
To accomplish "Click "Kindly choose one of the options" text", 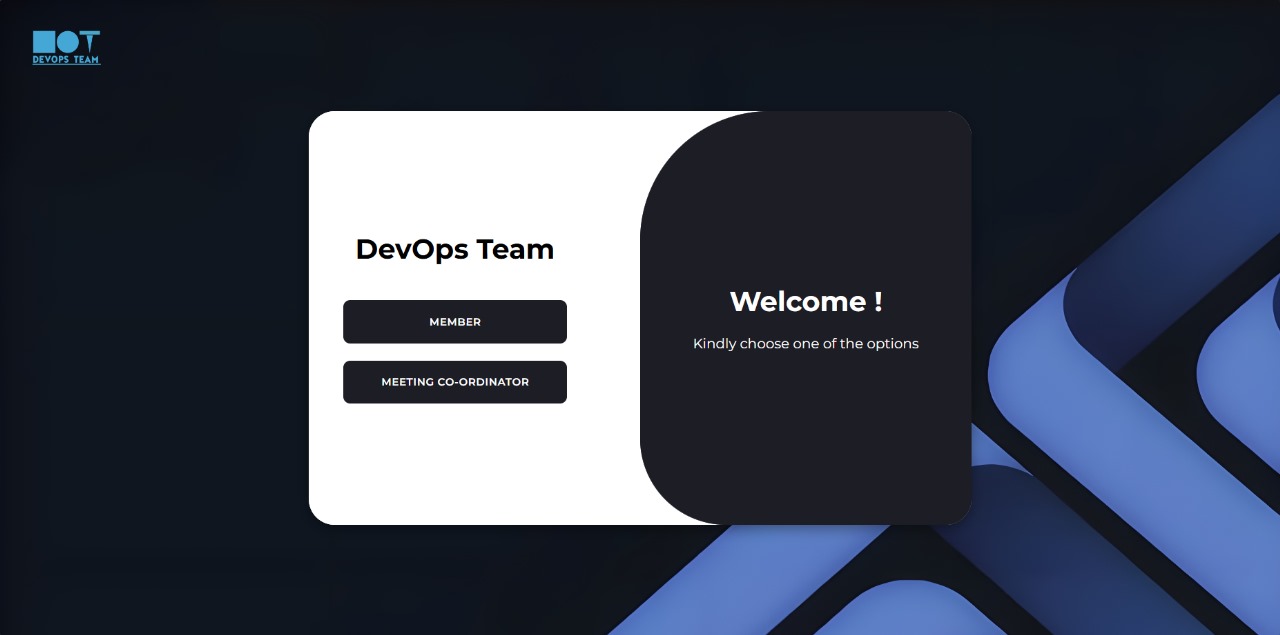I will point(805,344).
